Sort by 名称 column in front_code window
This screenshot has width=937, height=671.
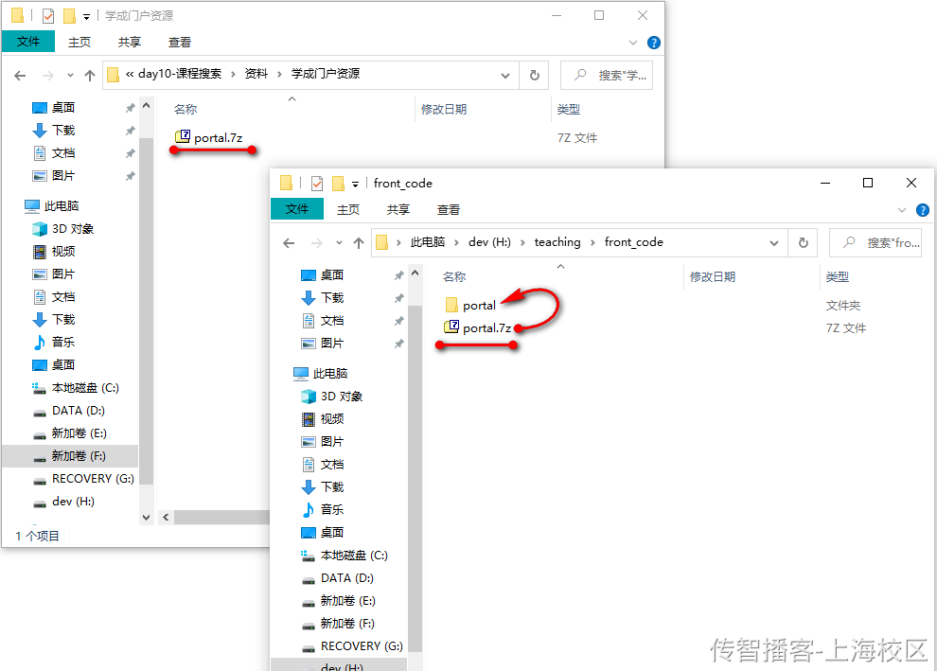click(x=454, y=277)
